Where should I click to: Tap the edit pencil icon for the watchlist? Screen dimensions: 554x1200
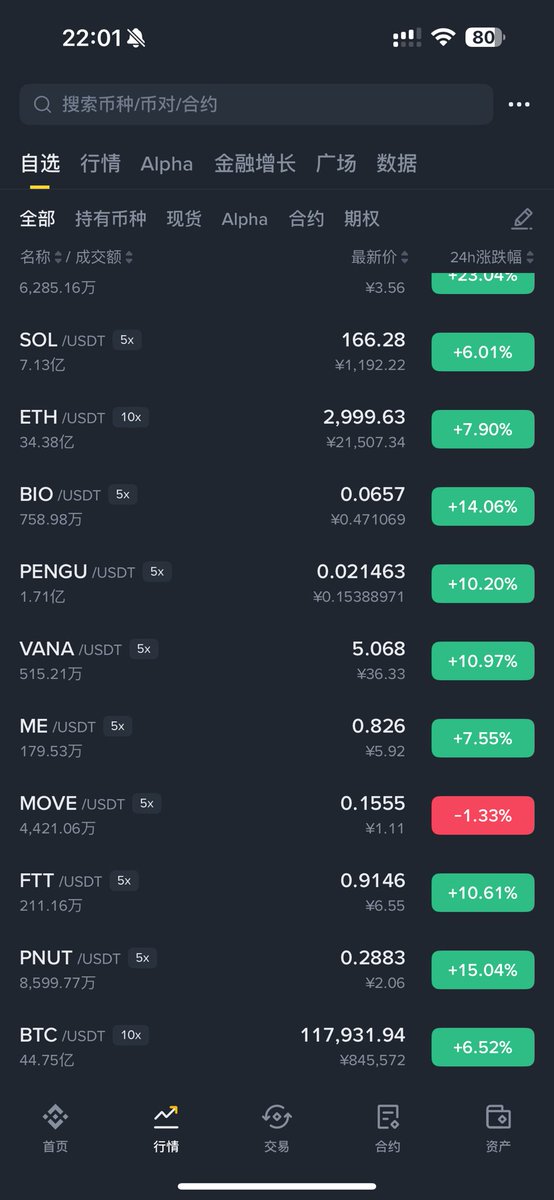(x=522, y=218)
